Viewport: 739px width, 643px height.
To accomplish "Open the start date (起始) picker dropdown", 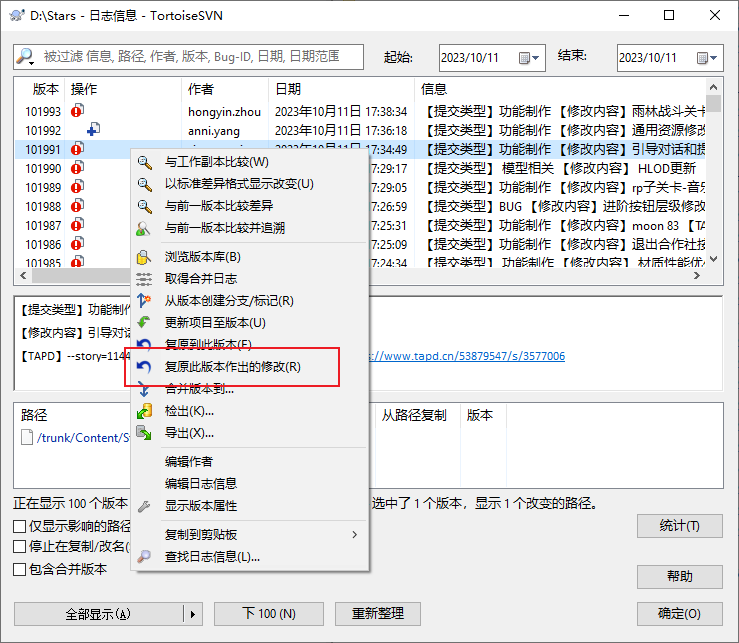I will [x=535, y=58].
